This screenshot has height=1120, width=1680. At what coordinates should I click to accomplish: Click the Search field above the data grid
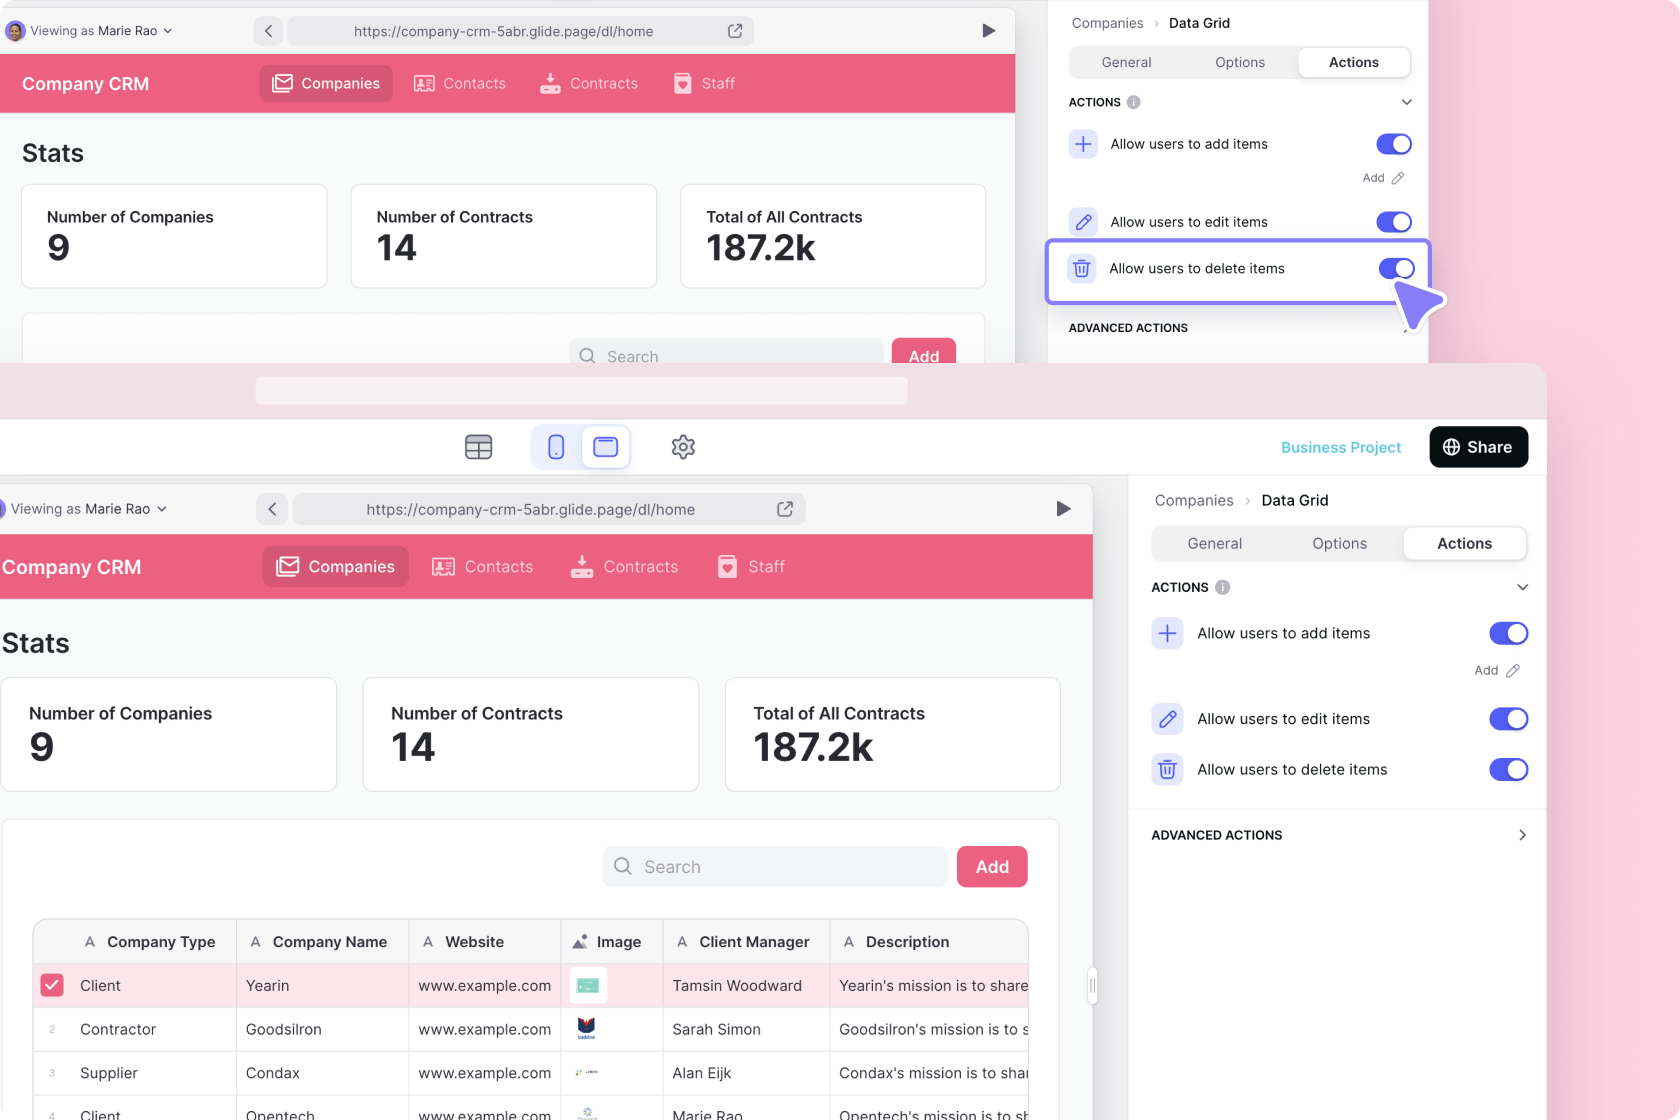tap(775, 867)
